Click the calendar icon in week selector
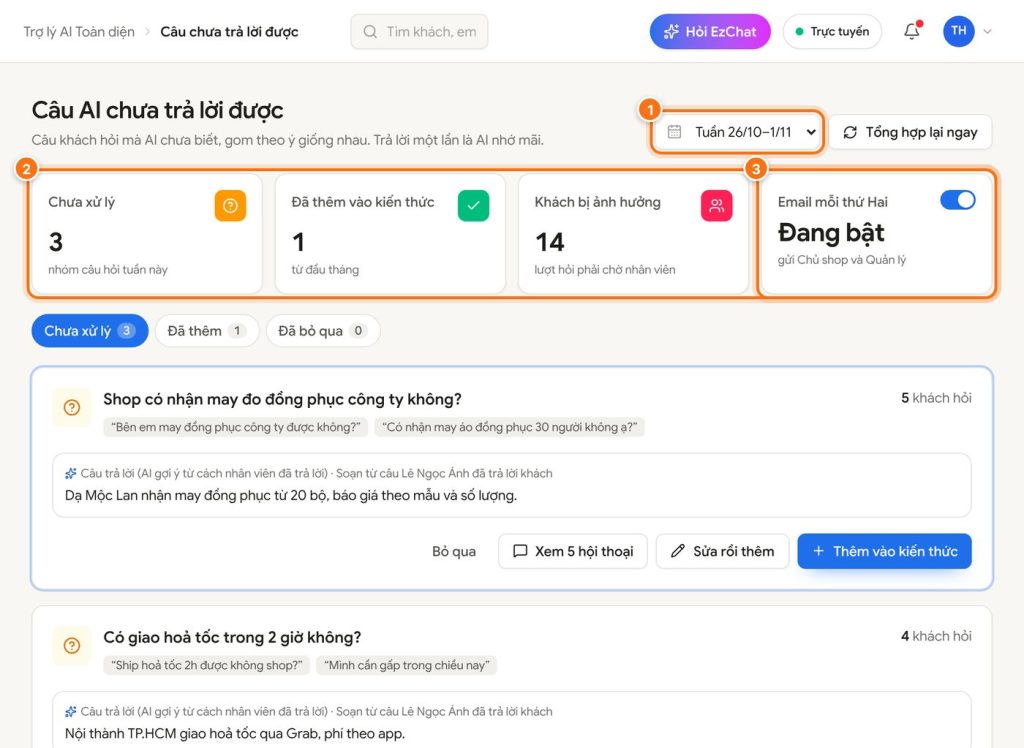1024x748 pixels. pyautogui.click(x=675, y=132)
